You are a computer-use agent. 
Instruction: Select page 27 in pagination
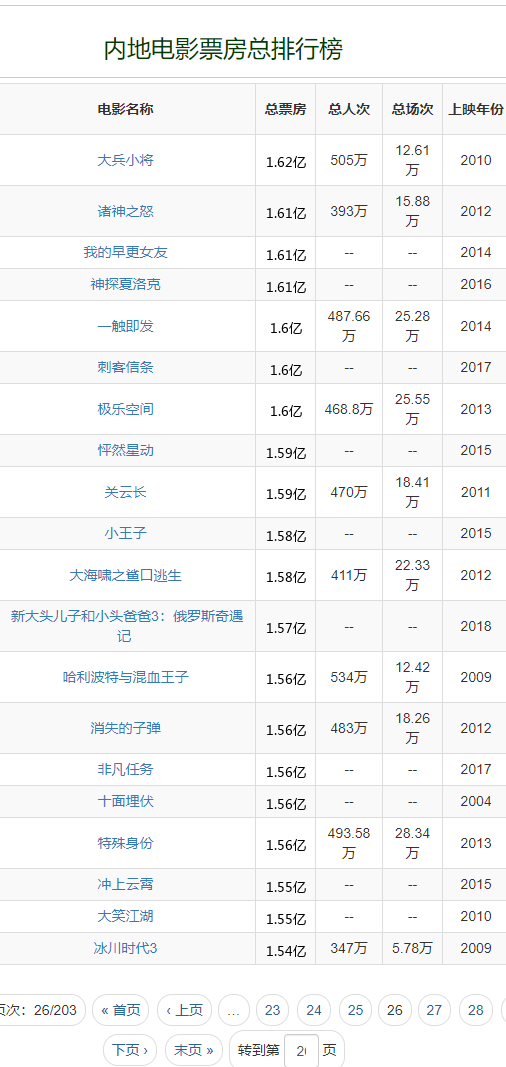(x=435, y=1010)
